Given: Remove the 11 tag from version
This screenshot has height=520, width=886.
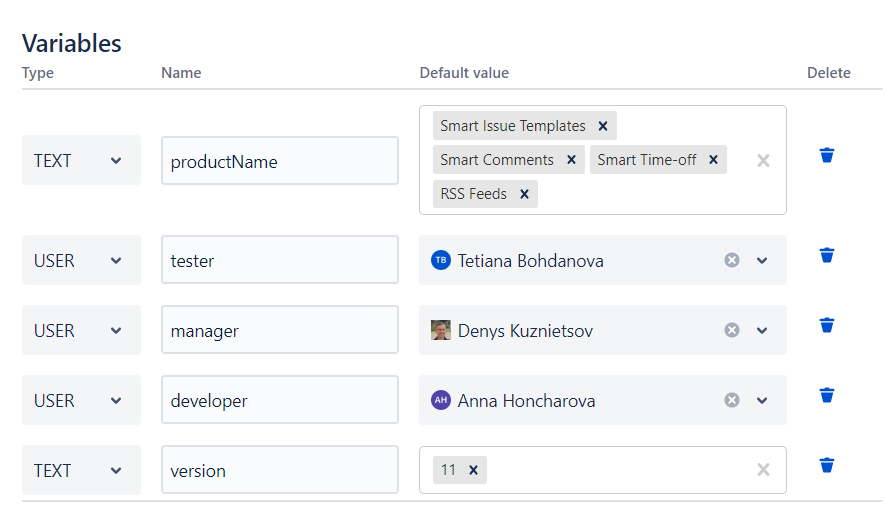Looking at the screenshot, I should click(473, 470).
